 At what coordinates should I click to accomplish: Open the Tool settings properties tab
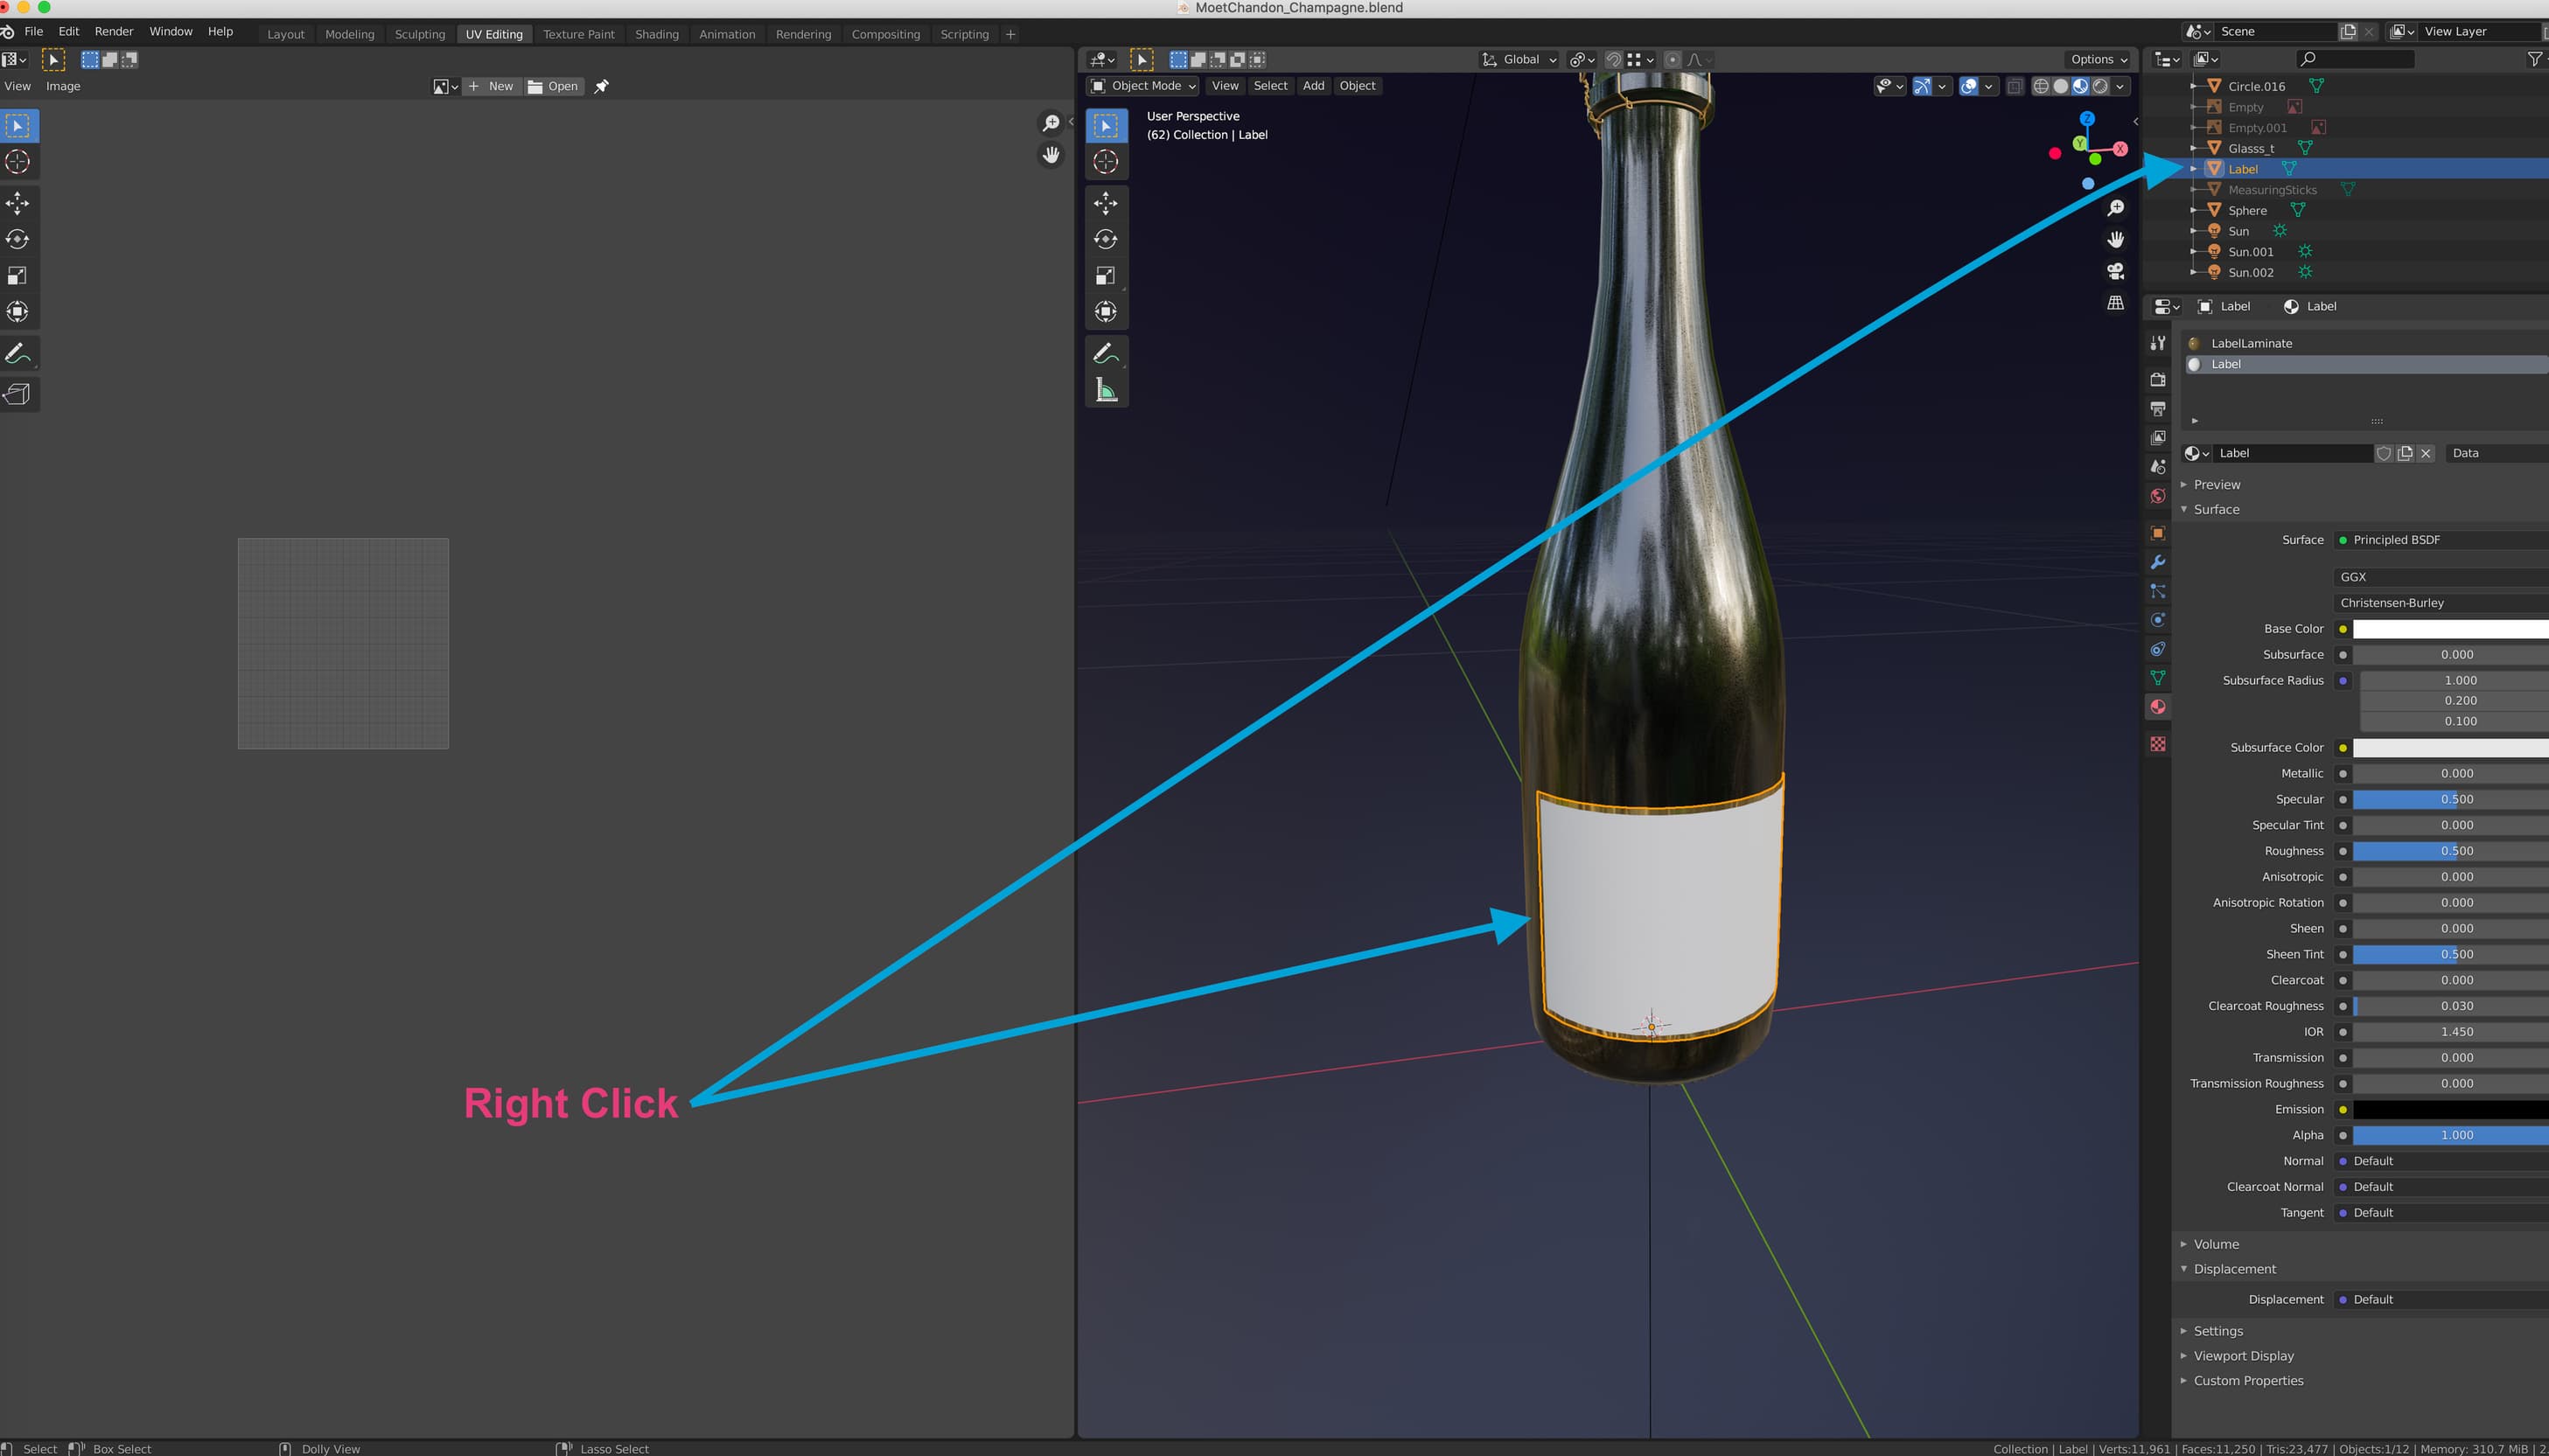[2158, 343]
